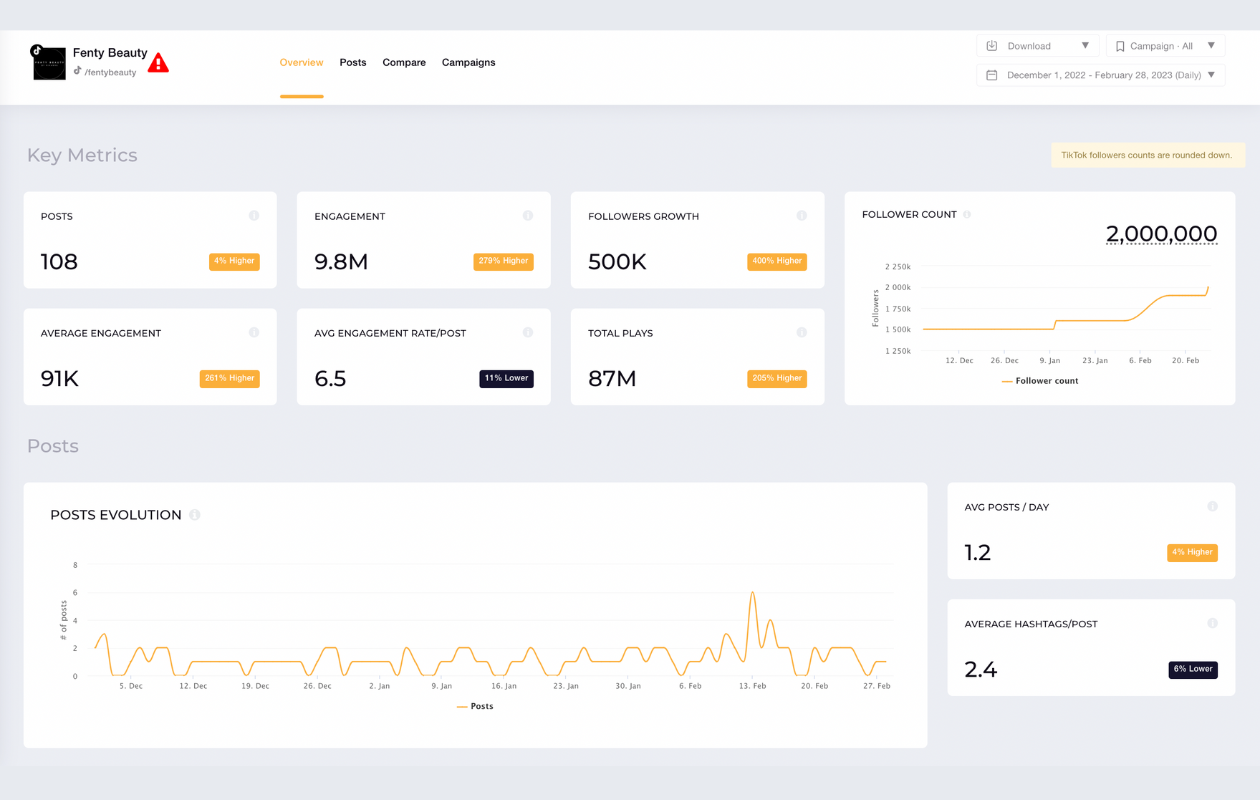Click the info icon on Posts card
The image size is (1260, 800).
(254, 215)
